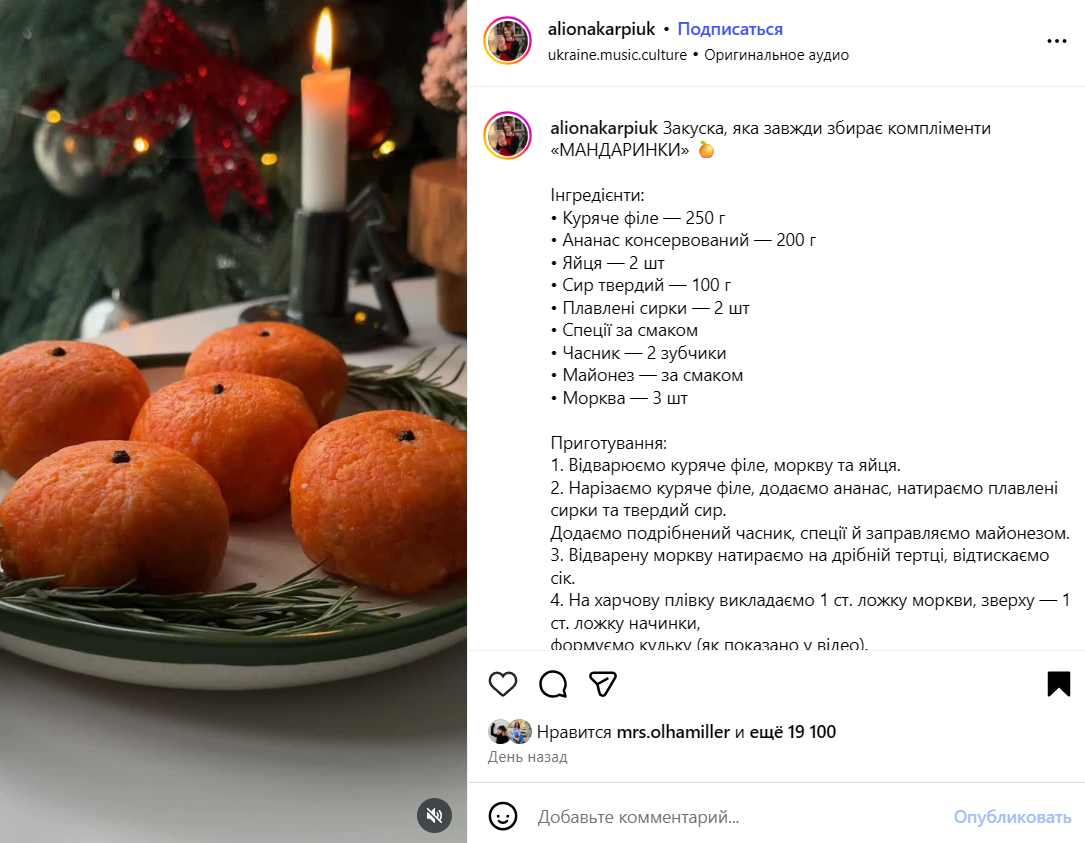Open comments with the speech bubble icon

[x=553, y=684]
